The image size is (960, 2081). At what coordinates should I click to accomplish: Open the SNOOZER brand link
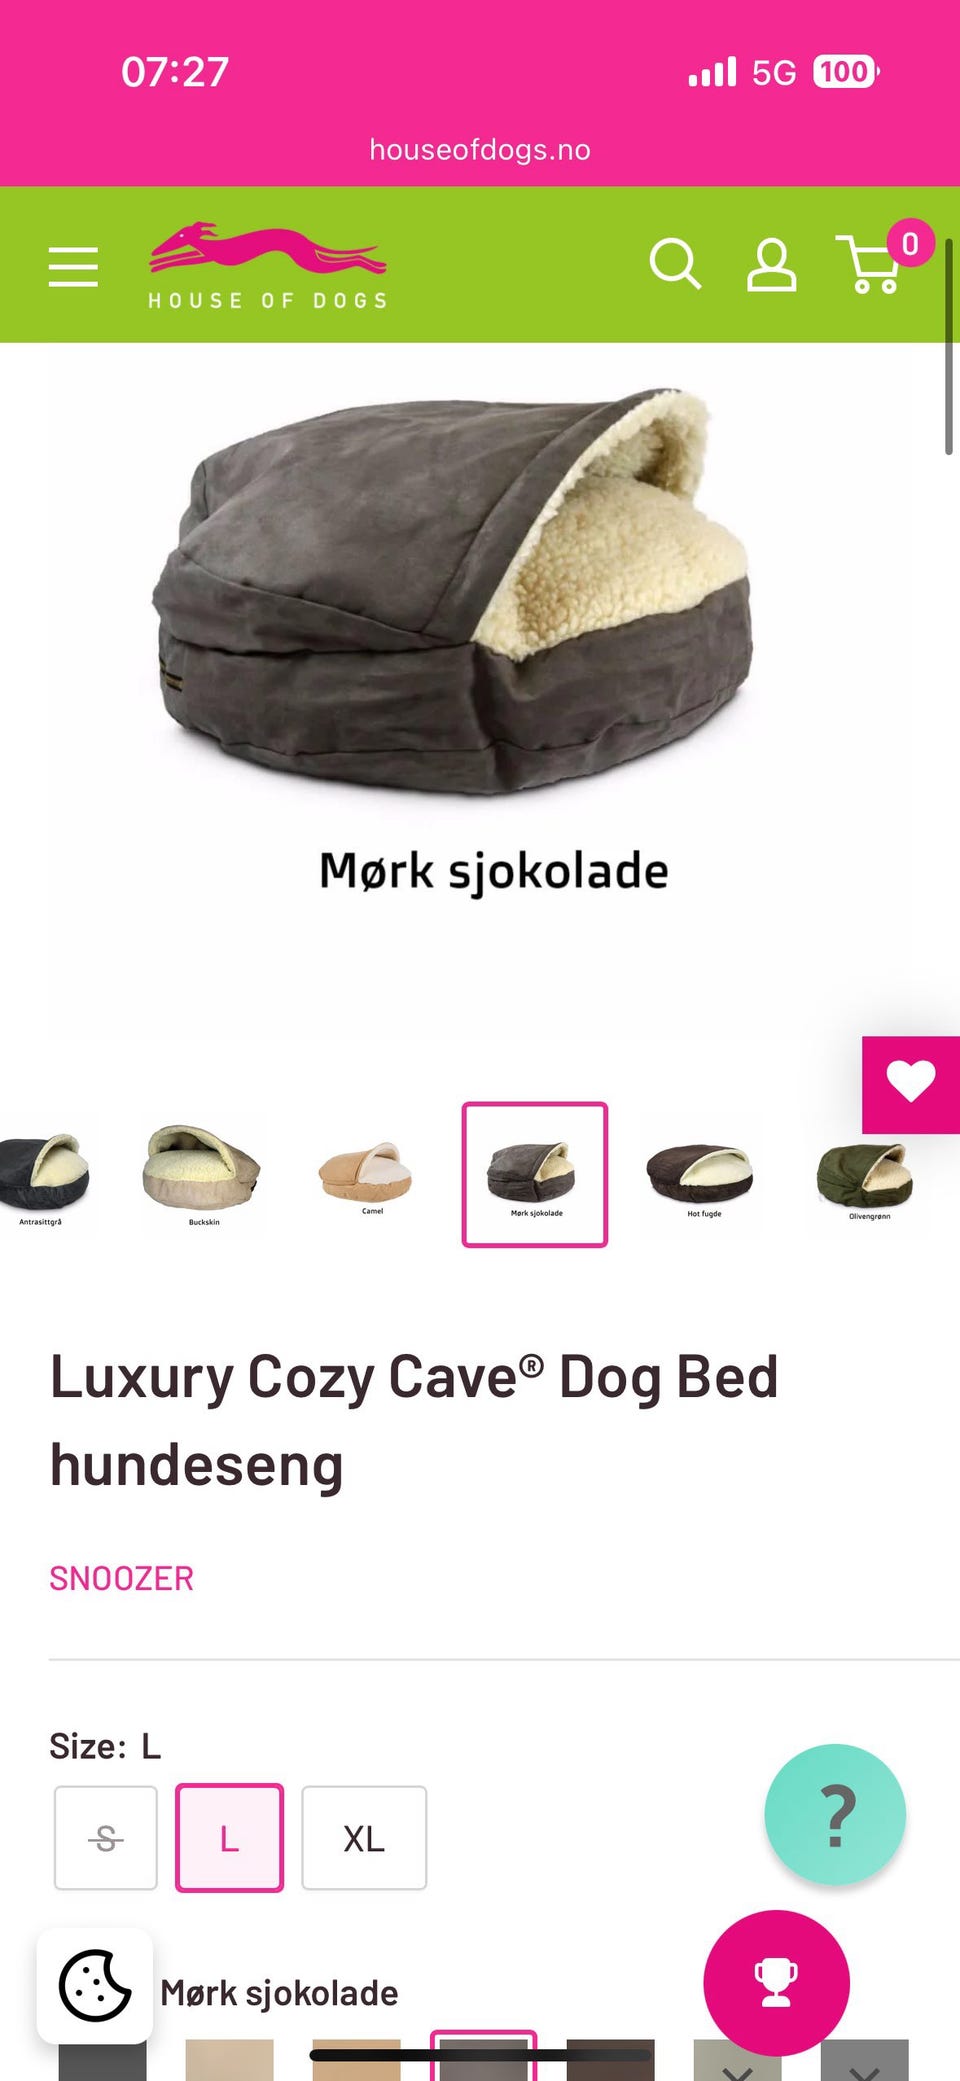[x=121, y=1578]
